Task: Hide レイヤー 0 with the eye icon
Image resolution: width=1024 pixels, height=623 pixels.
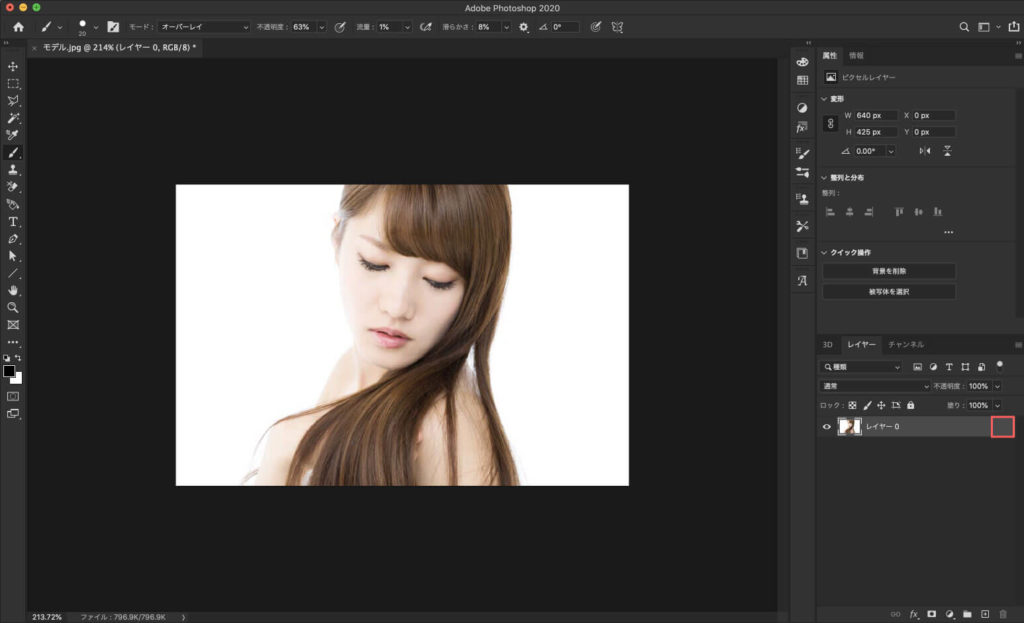Action: [827, 426]
